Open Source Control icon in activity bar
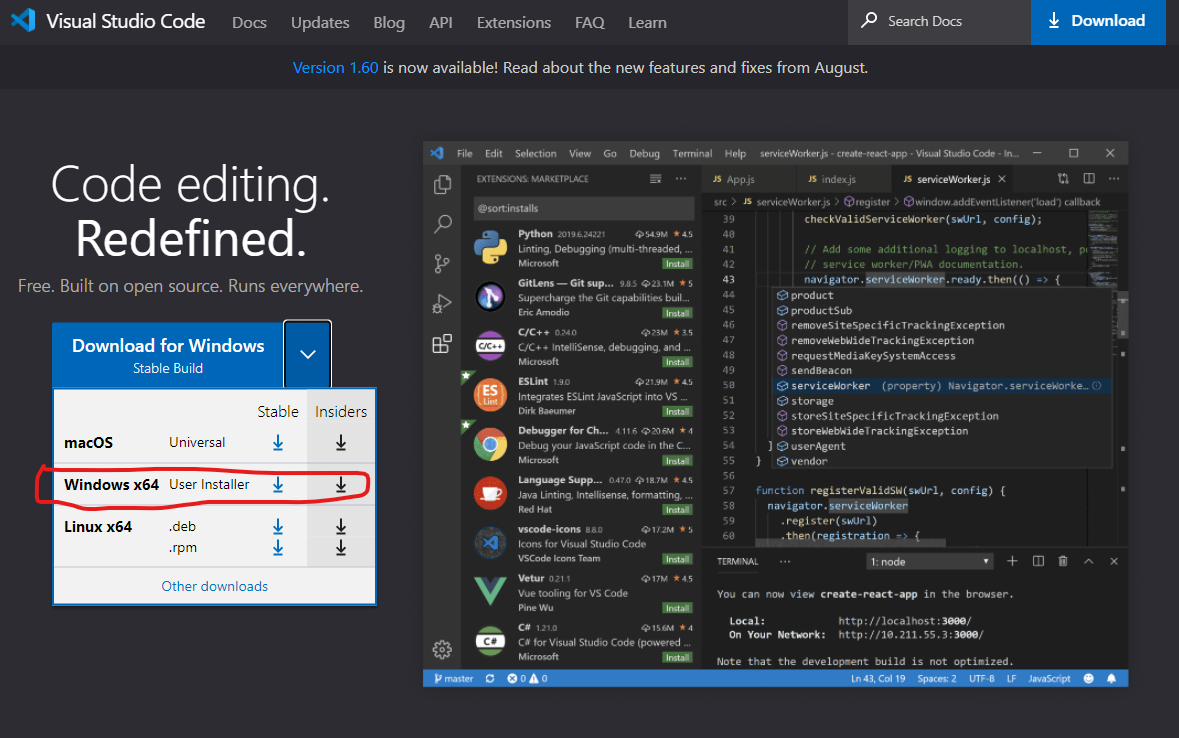This screenshot has height=738, width=1179. [x=442, y=263]
